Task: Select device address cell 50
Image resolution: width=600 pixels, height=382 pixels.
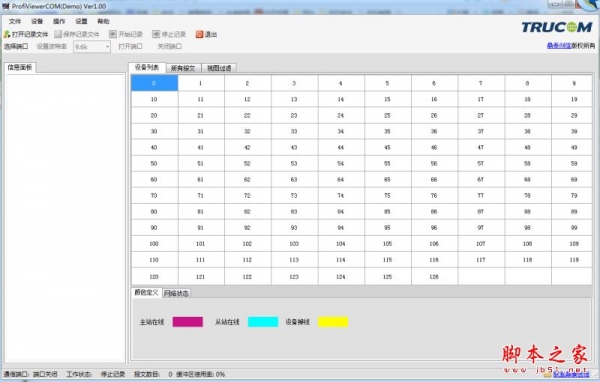Action: tap(155, 163)
